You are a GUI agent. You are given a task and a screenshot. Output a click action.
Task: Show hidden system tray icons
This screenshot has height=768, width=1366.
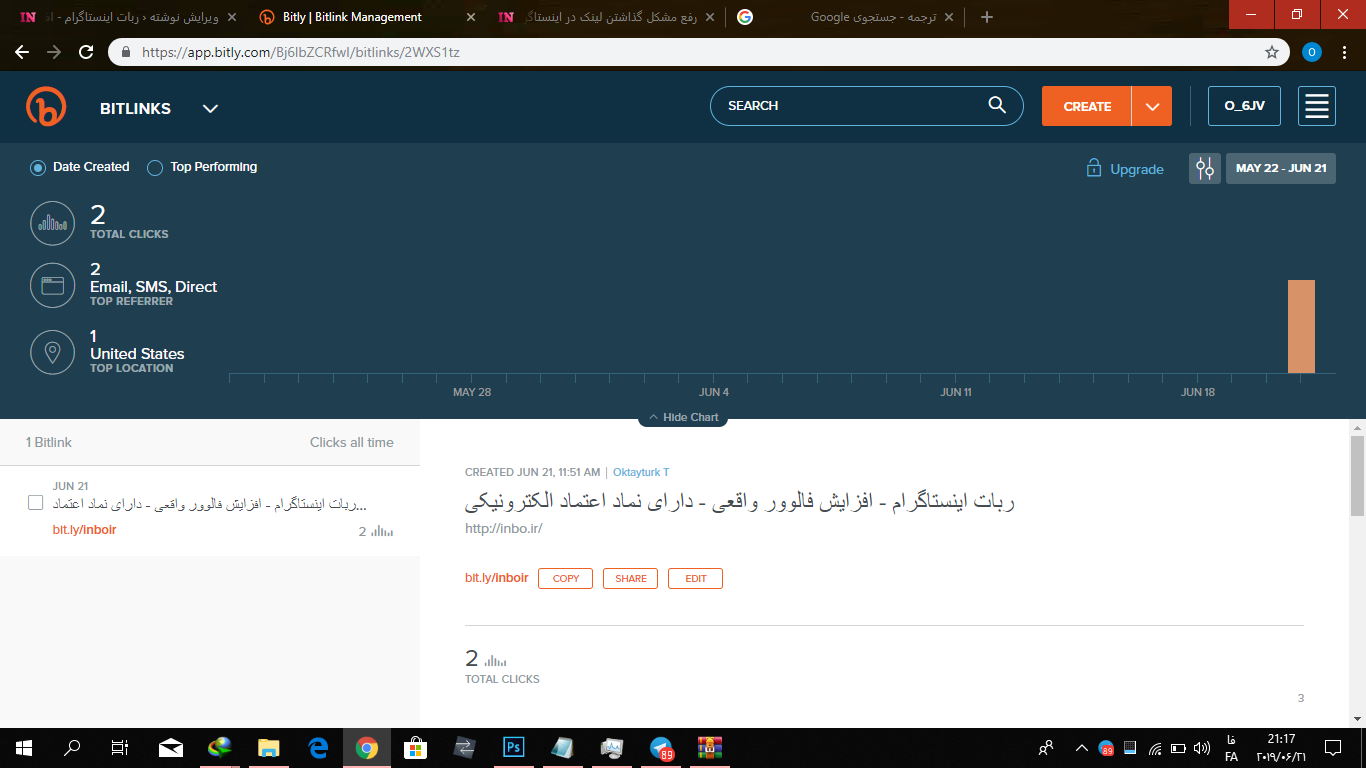pos(1082,747)
